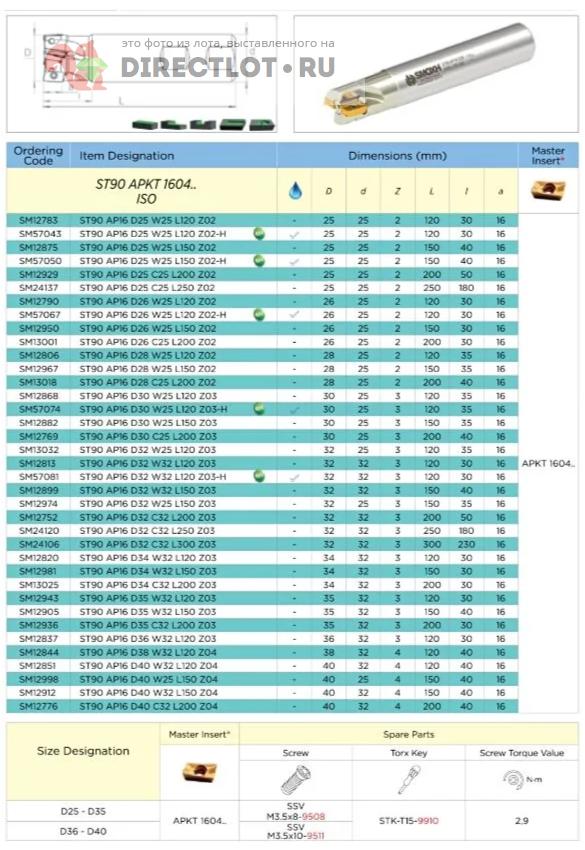
Task: Click the Ordering Code column header
Action: [x=38, y=156]
